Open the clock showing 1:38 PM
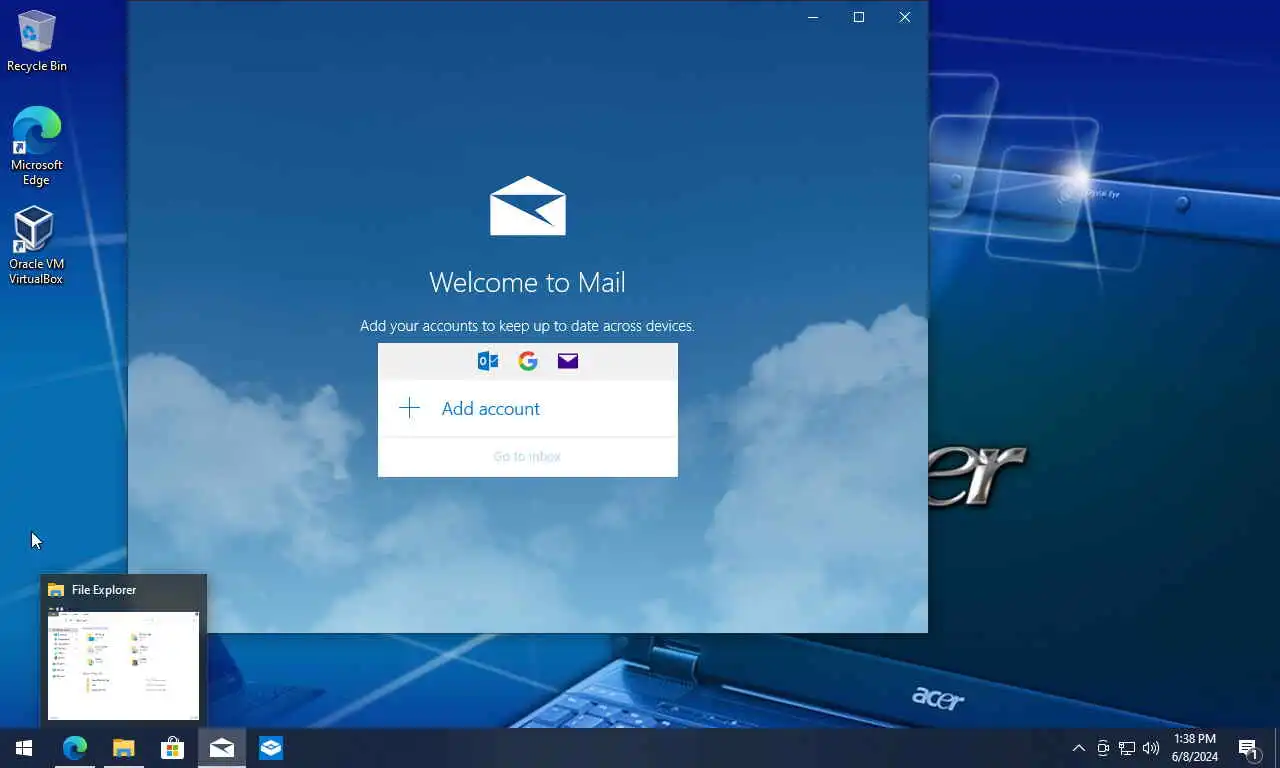The image size is (1280, 768). (x=1195, y=748)
